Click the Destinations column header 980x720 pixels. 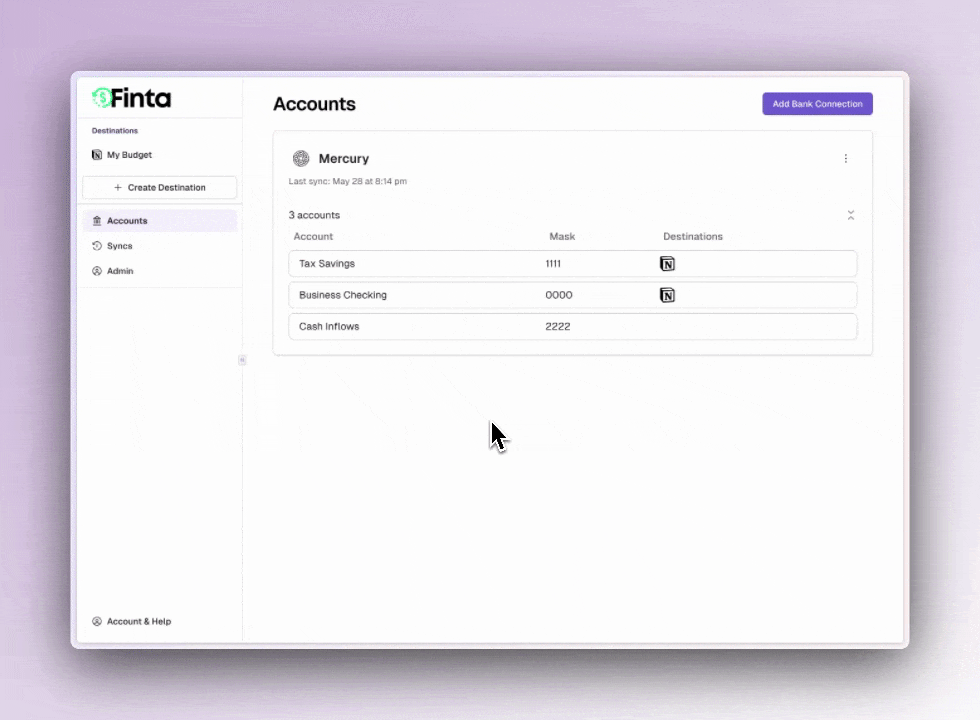tap(693, 236)
